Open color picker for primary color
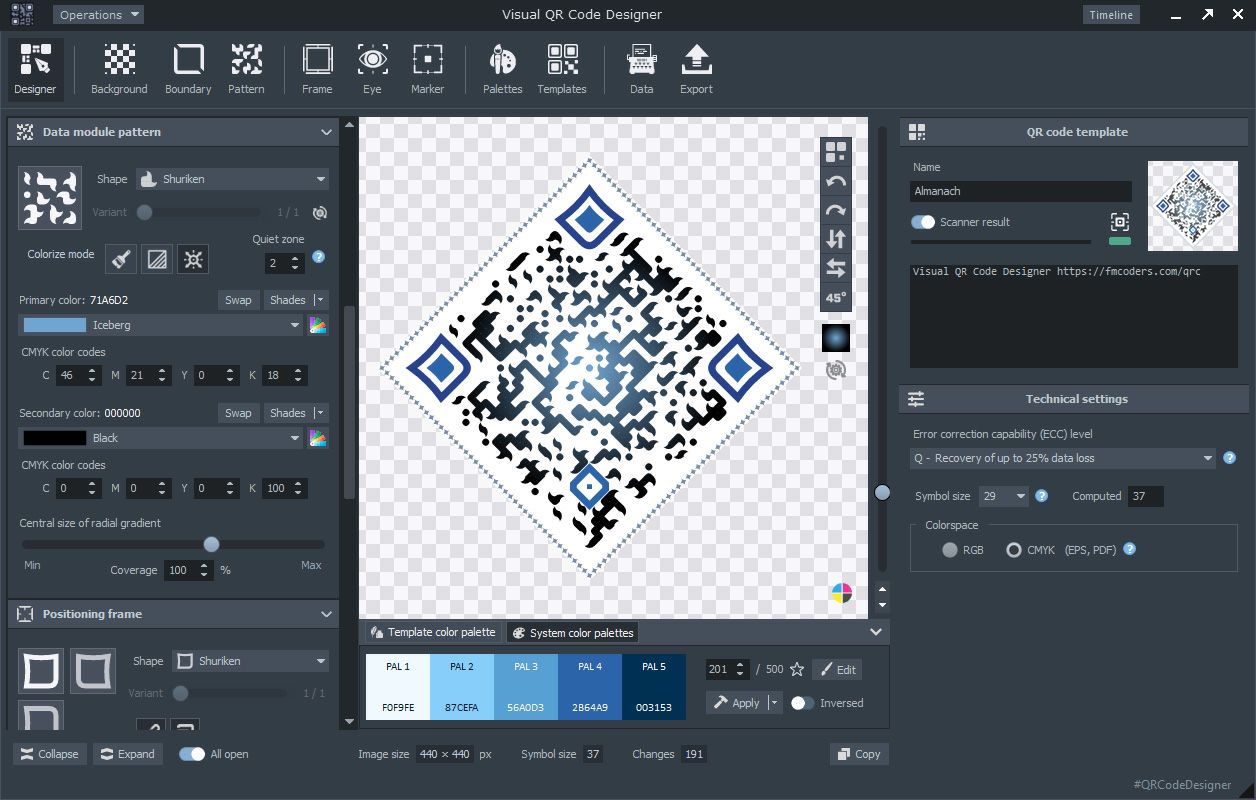Screen dimensions: 1256x800 coord(318,325)
